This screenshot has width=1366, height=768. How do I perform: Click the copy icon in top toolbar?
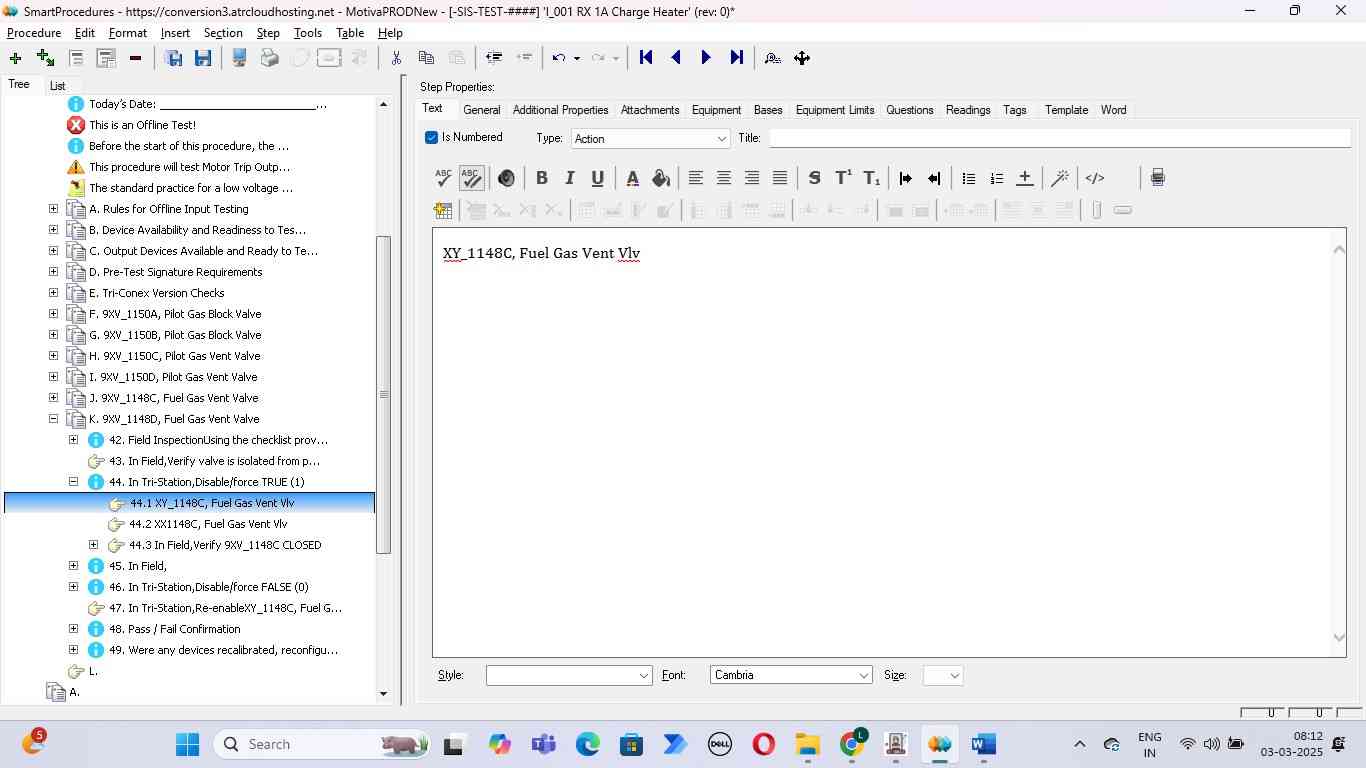point(426,58)
